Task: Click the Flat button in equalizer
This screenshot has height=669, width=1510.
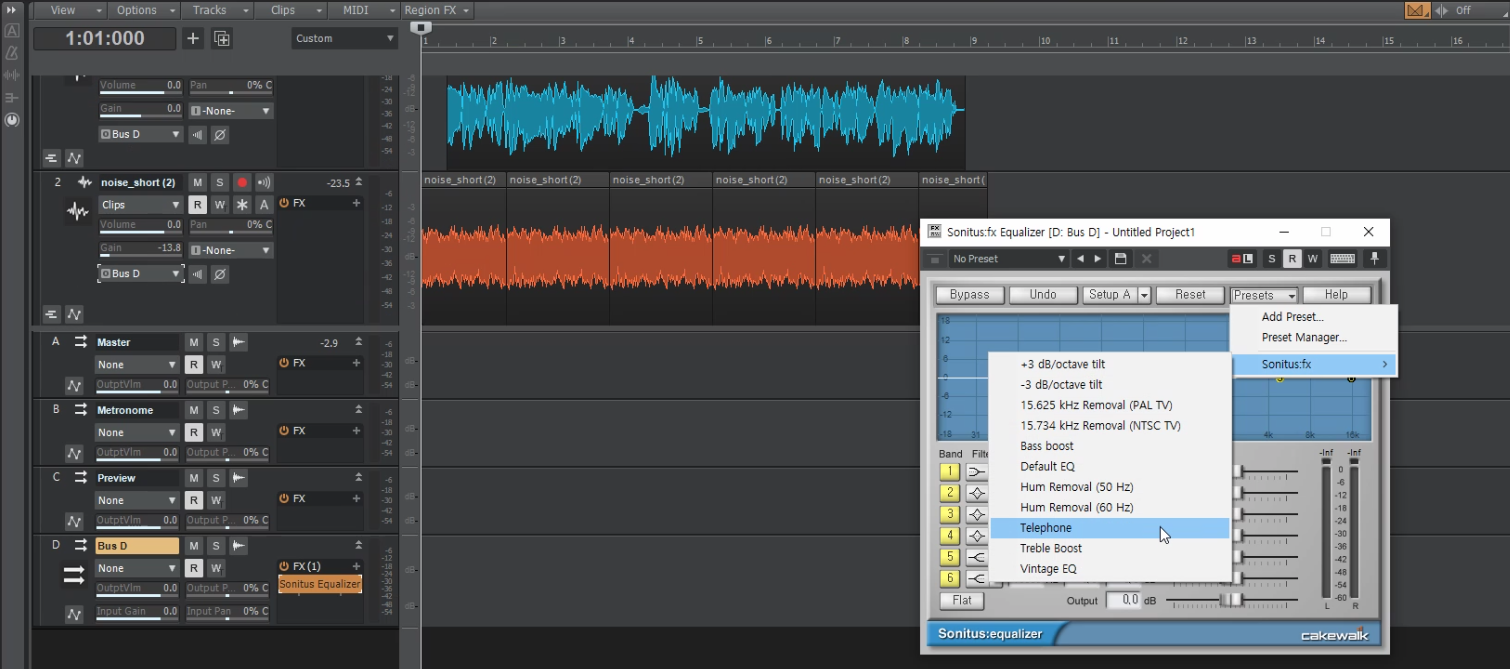Action: 962,600
